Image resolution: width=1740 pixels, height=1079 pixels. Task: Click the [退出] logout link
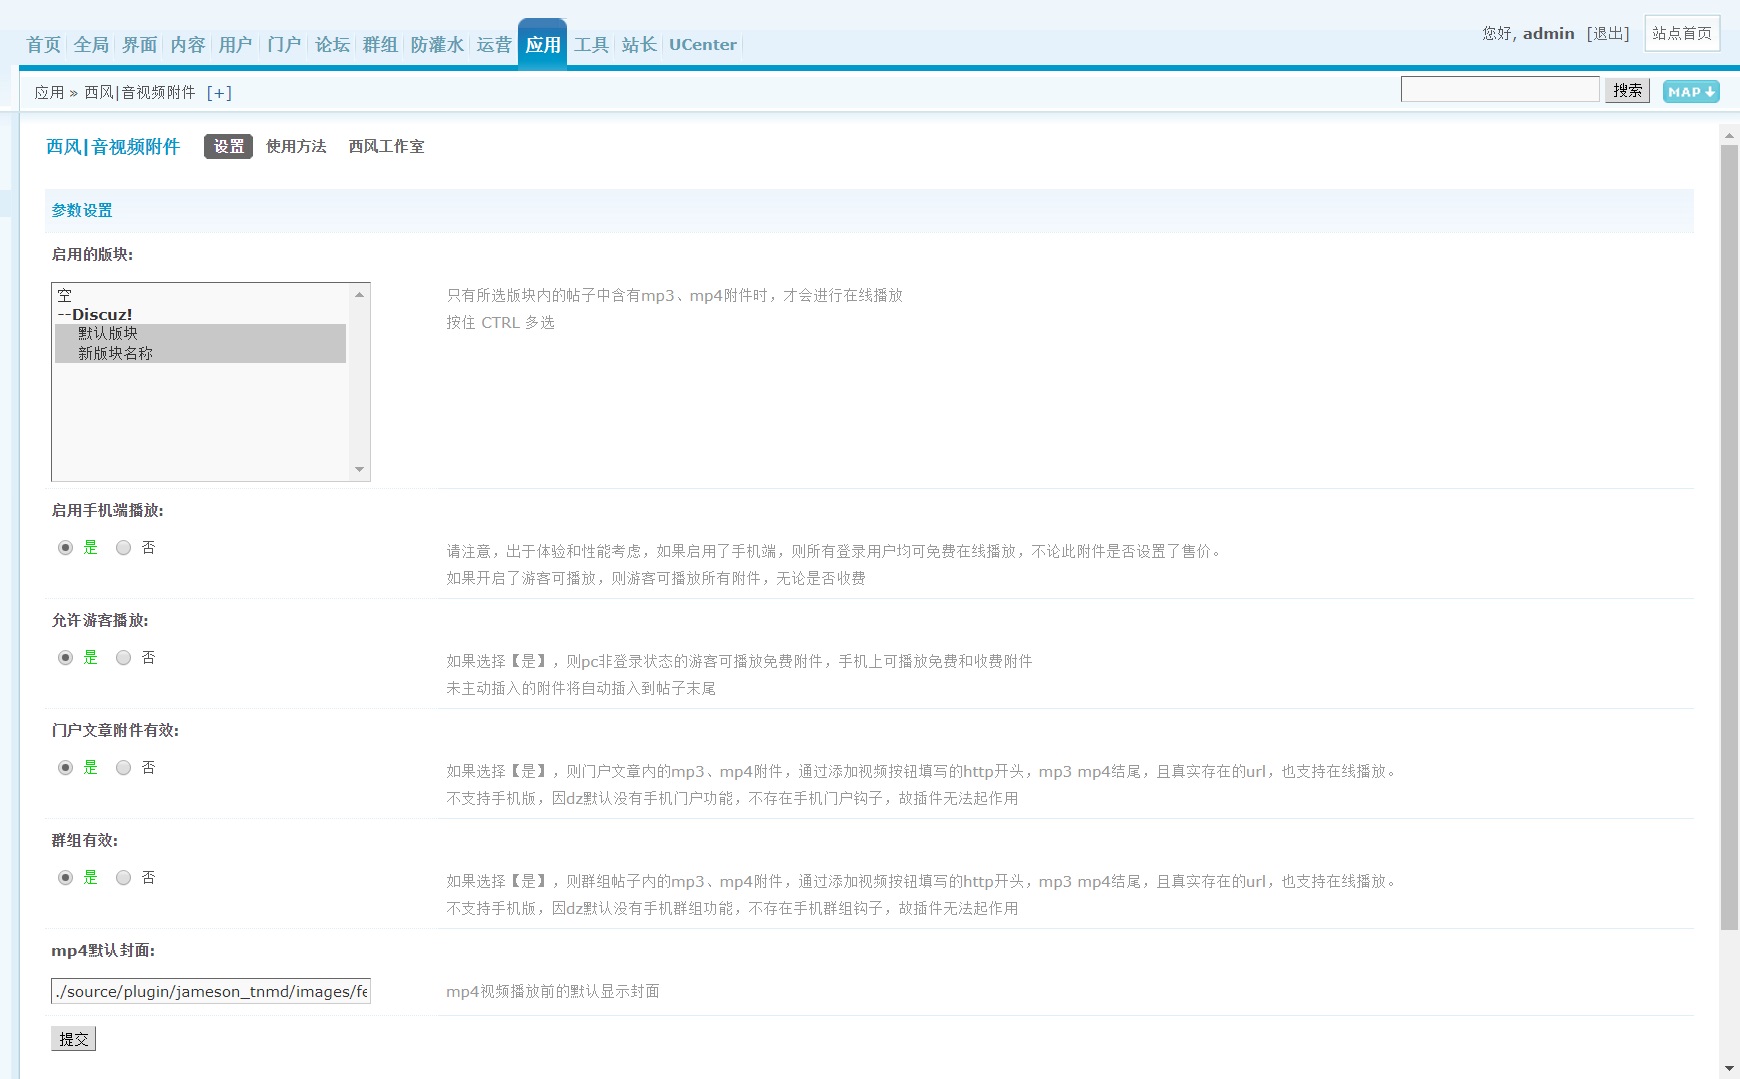pyautogui.click(x=1608, y=34)
